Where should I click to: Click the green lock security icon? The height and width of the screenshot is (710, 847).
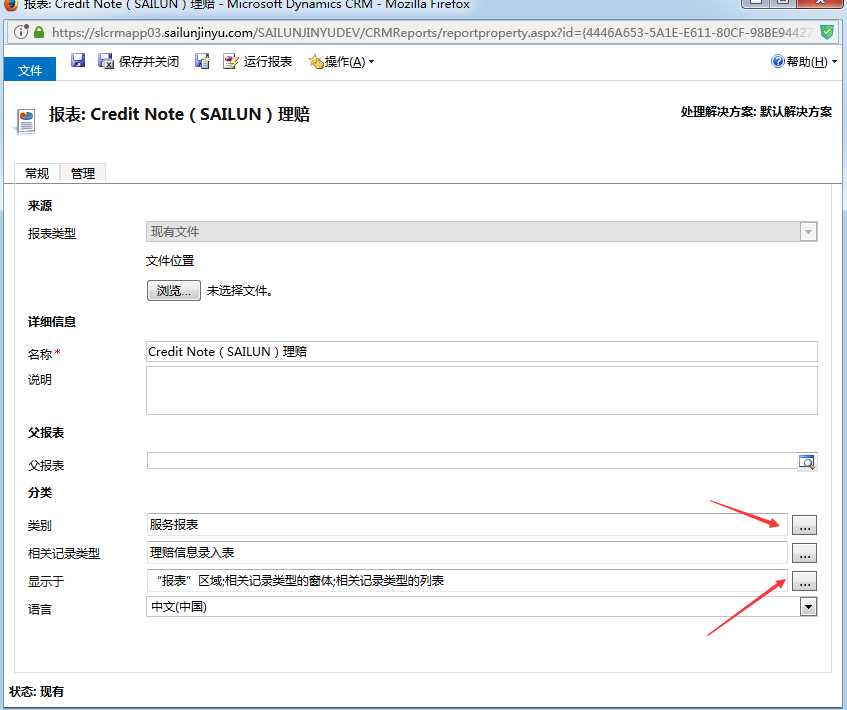click(39, 32)
